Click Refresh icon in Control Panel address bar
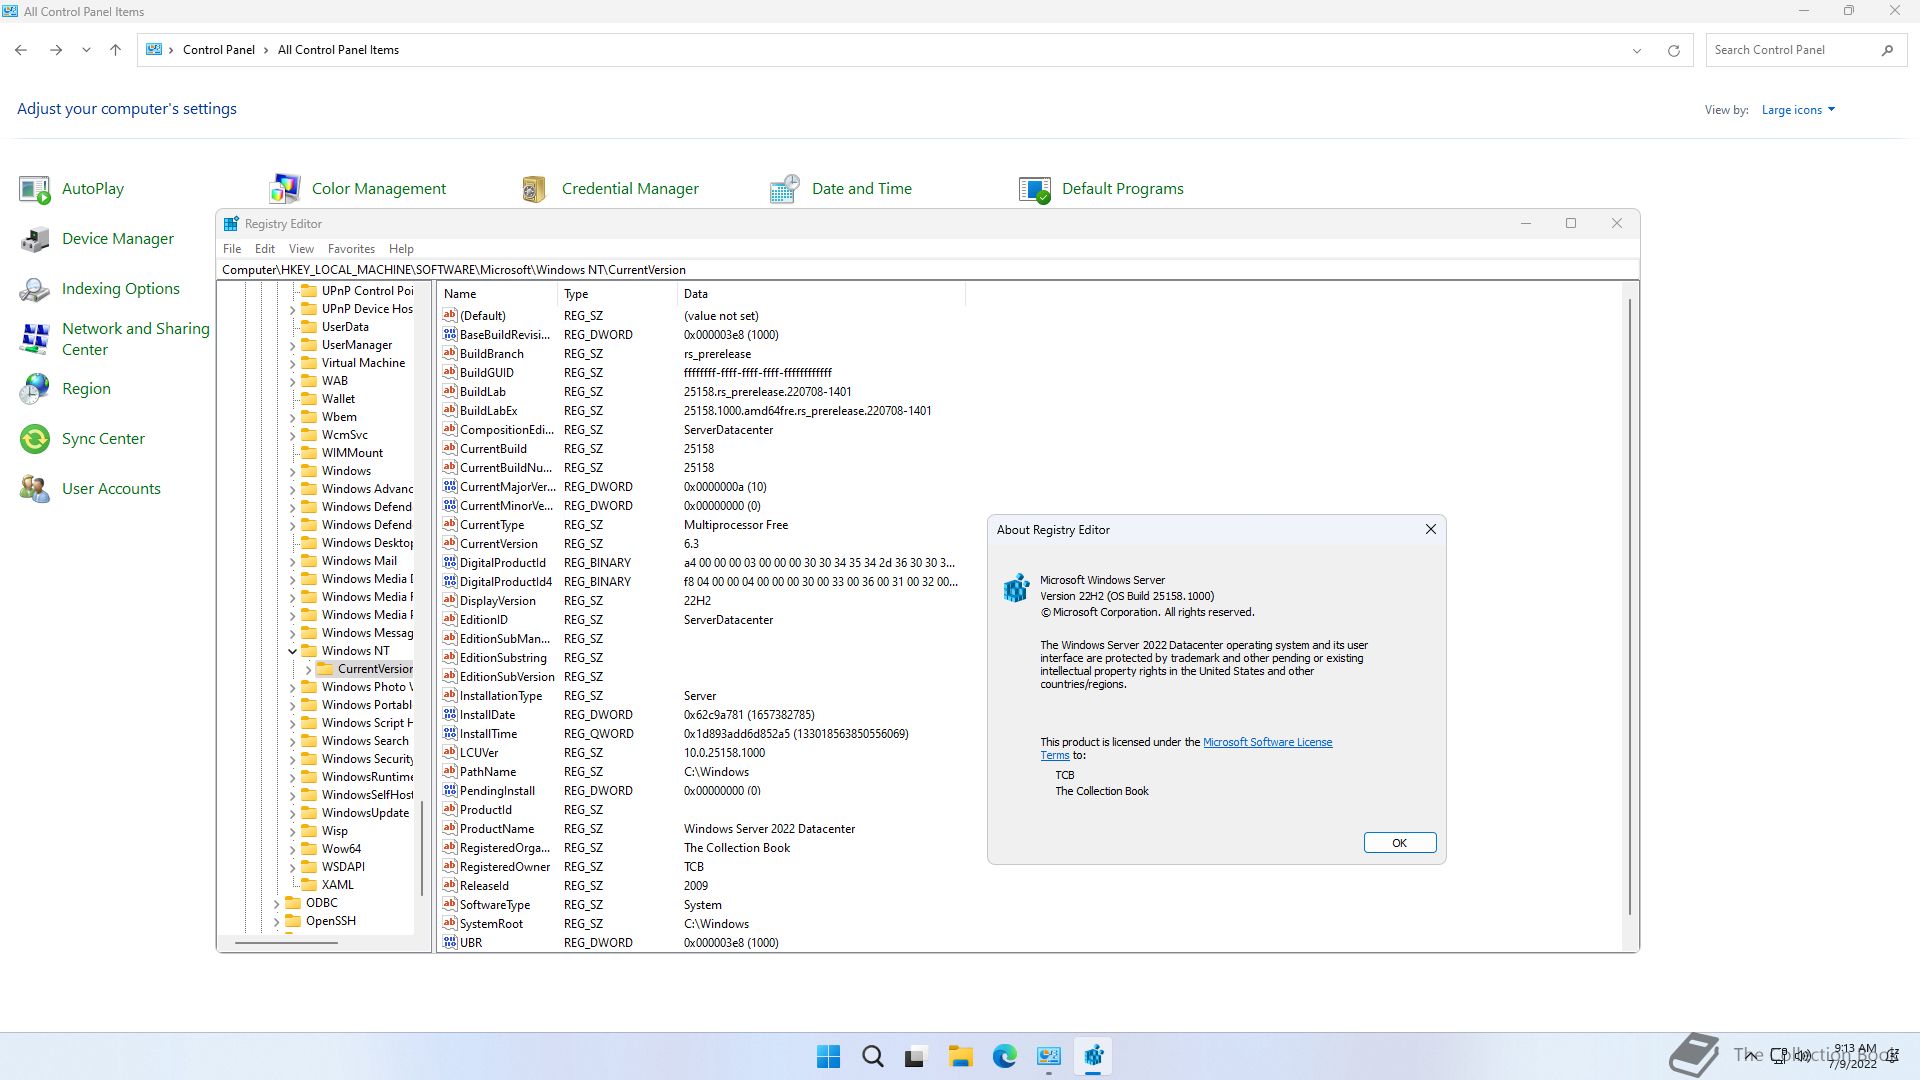 (x=1673, y=50)
